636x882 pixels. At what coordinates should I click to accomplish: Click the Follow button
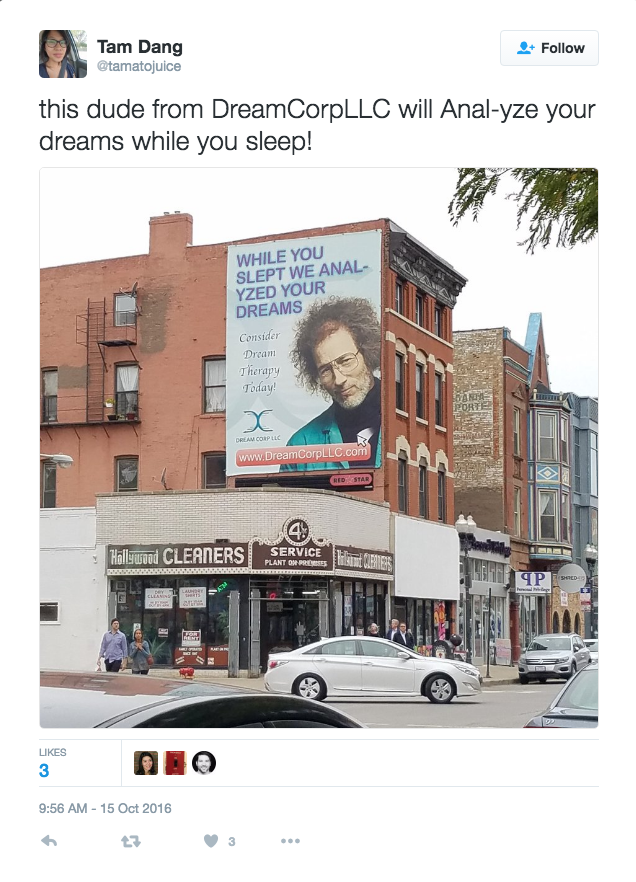tap(549, 48)
